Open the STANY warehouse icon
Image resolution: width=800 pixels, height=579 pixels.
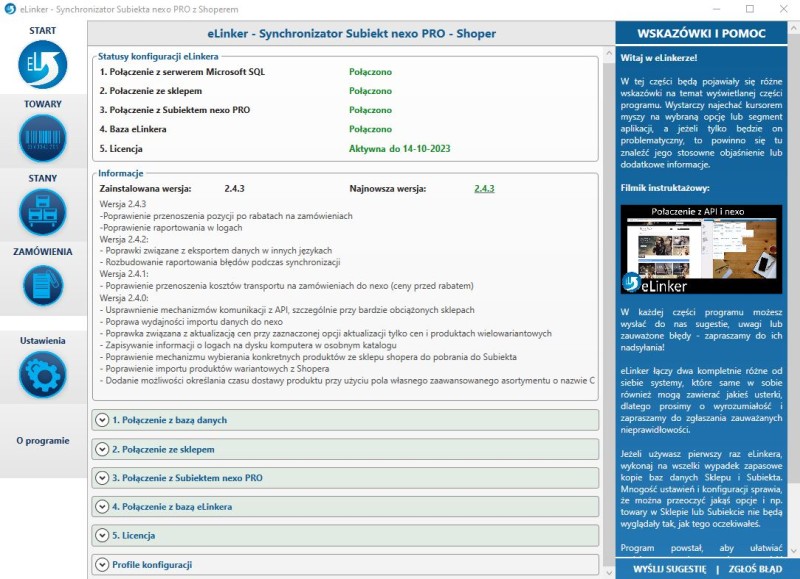pos(43,212)
